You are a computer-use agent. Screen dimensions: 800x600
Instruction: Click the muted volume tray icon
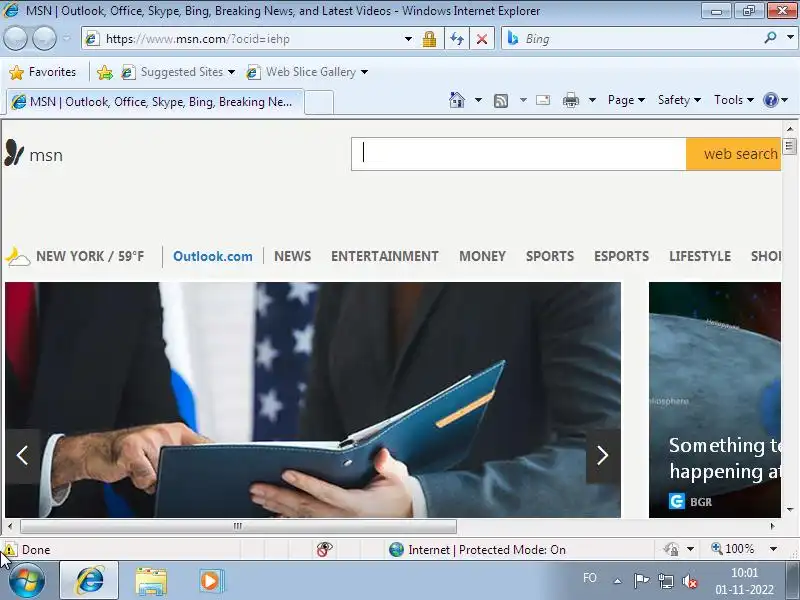pos(690,581)
